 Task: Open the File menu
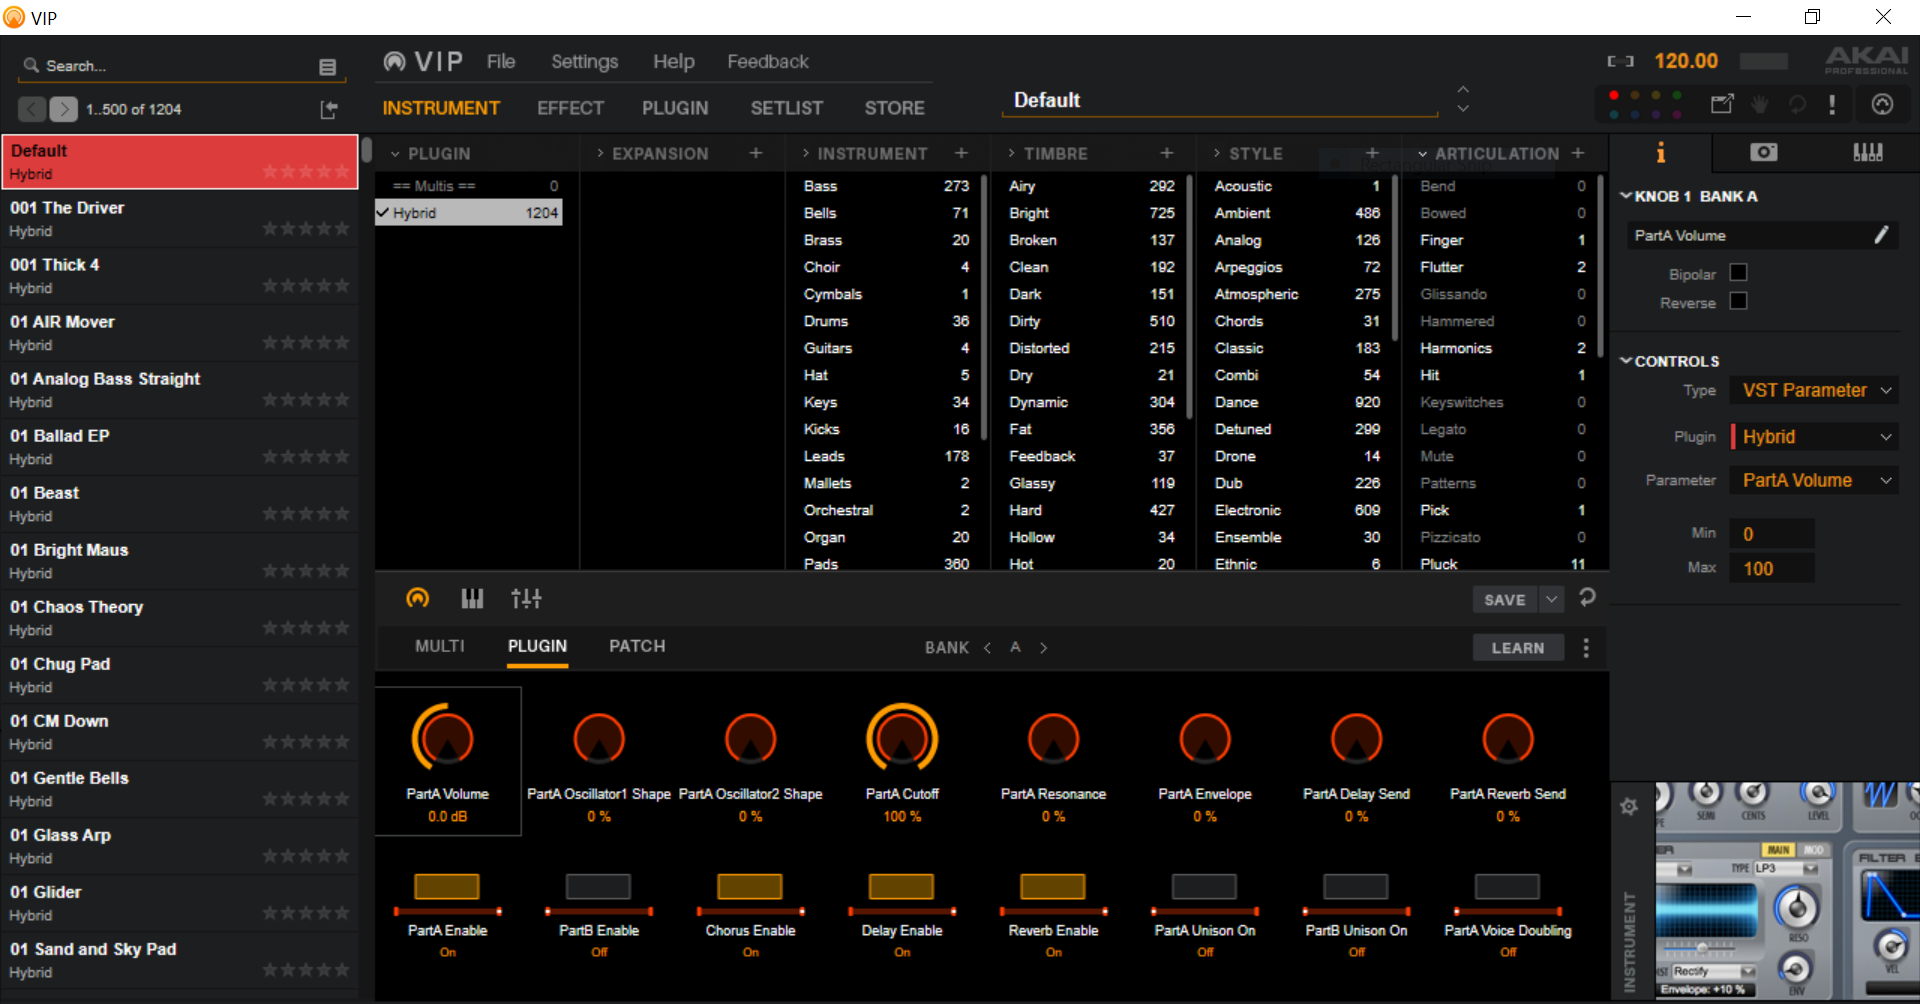[x=501, y=62]
